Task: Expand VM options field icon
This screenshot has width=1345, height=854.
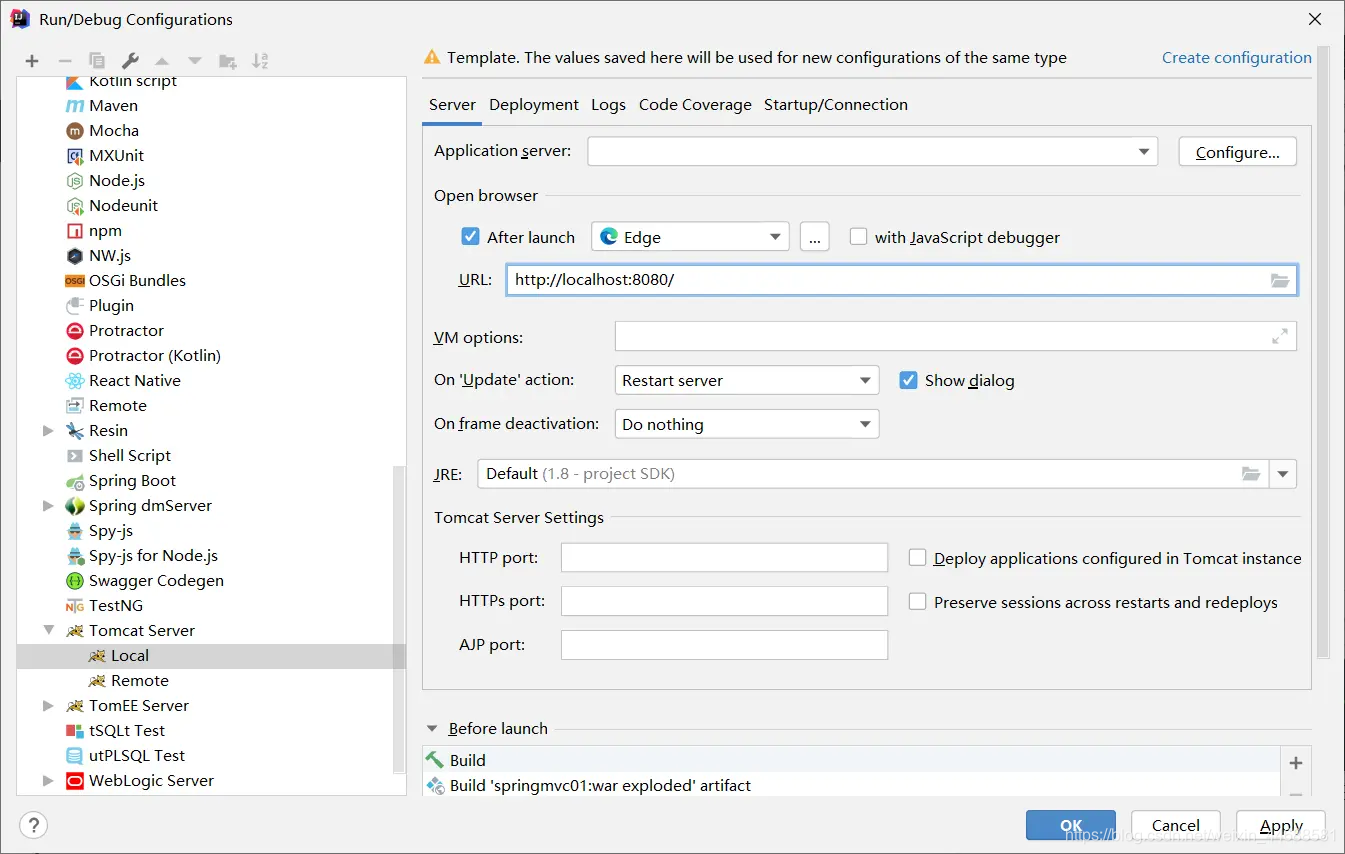Action: (1280, 337)
